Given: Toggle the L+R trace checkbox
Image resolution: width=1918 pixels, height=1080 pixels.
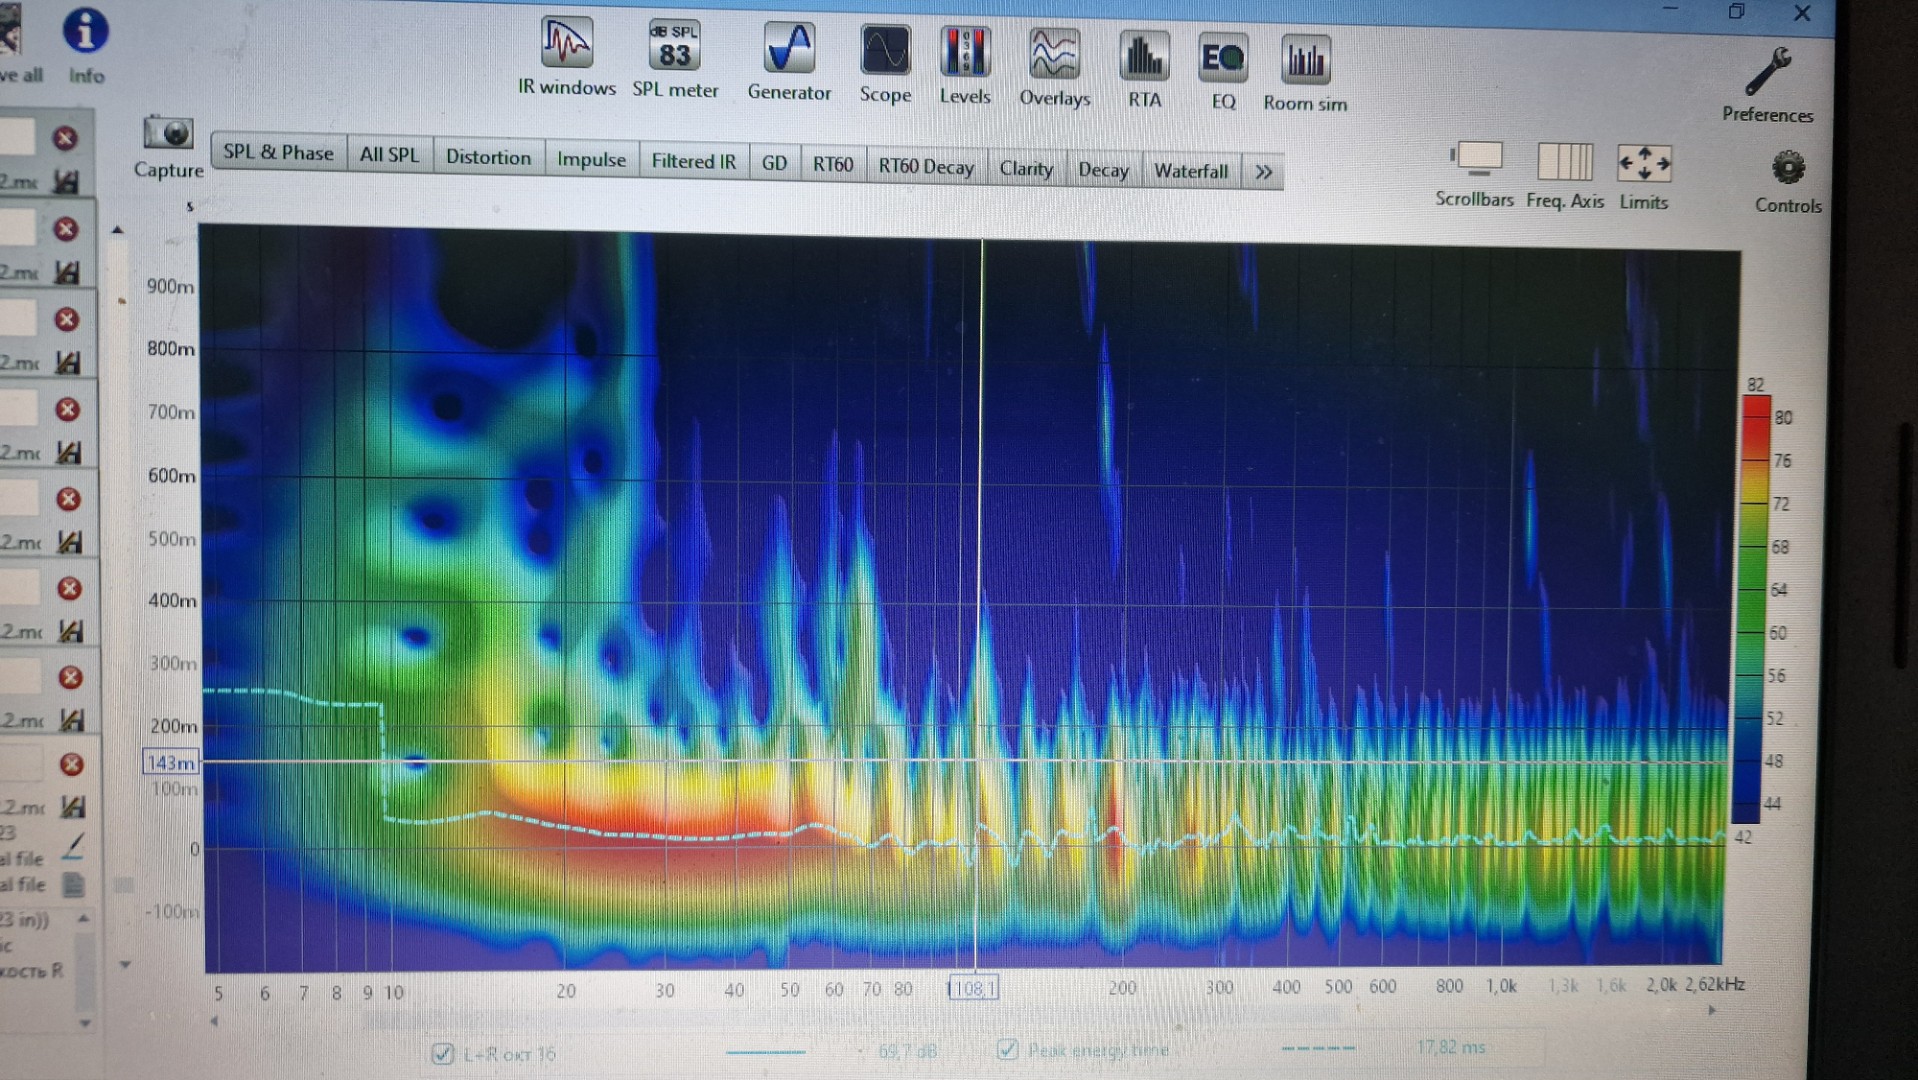Looking at the screenshot, I should [442, 1053].
